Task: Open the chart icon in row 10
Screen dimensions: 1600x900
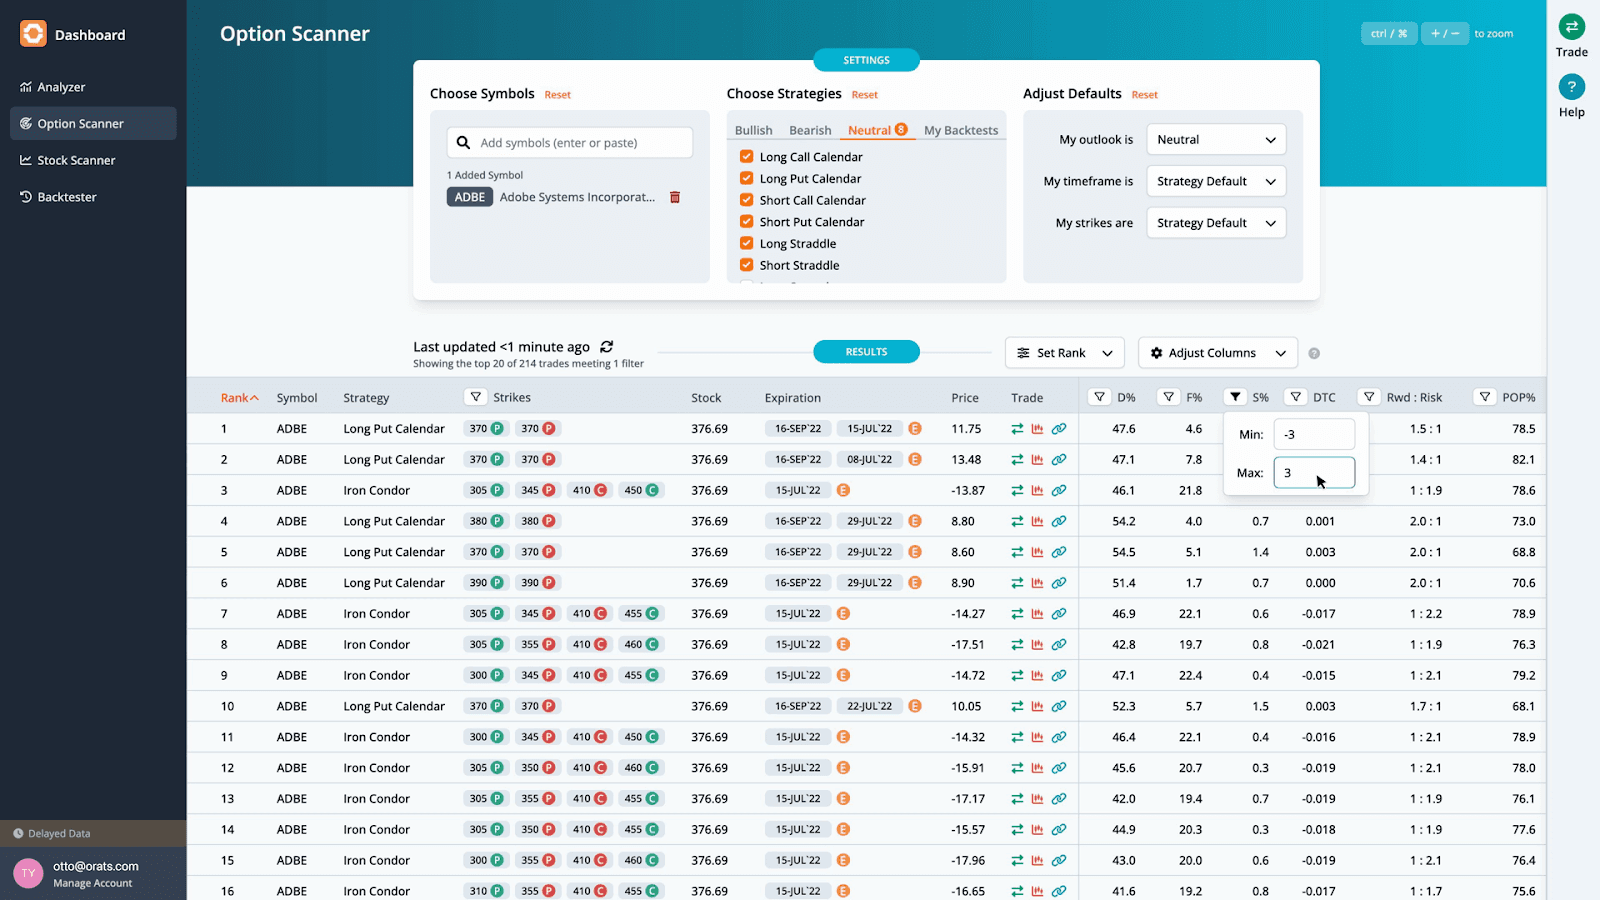Action: 1038,706
